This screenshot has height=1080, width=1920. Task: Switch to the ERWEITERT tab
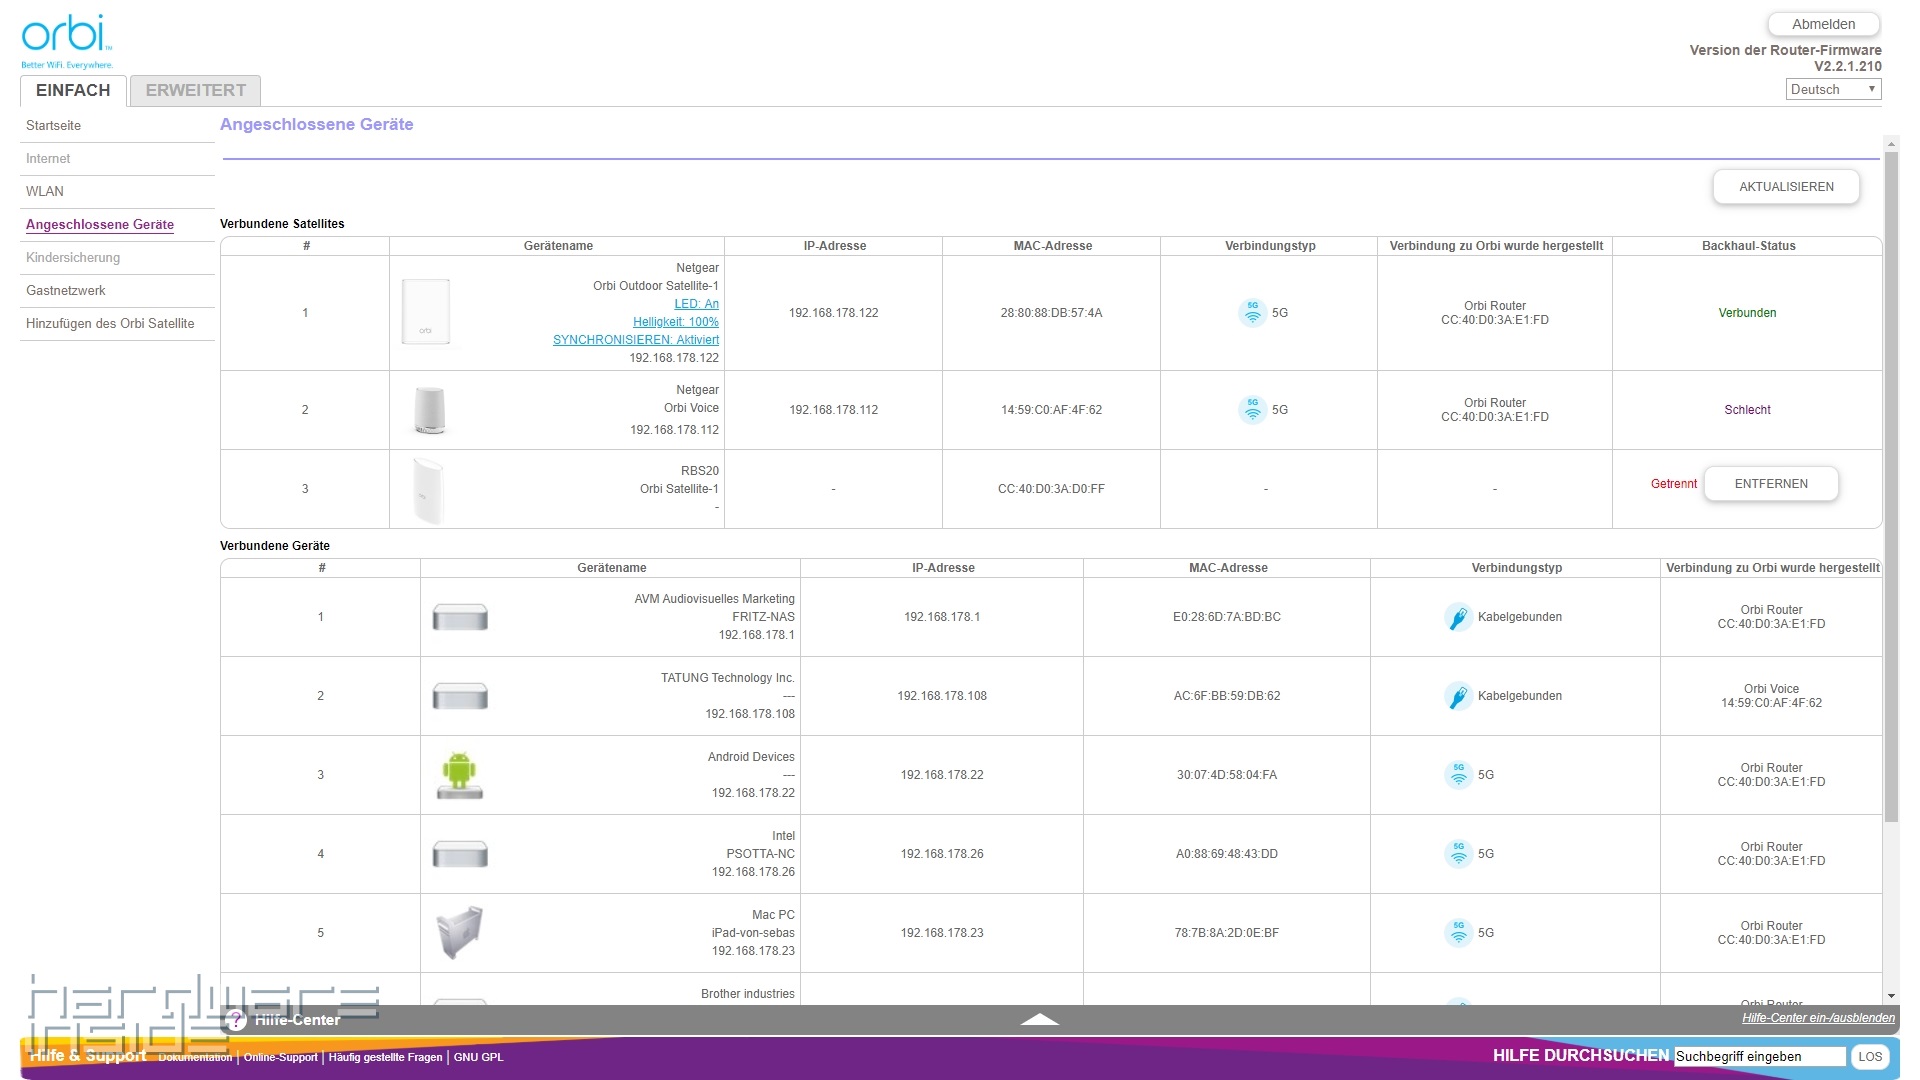tap(195, 90)
